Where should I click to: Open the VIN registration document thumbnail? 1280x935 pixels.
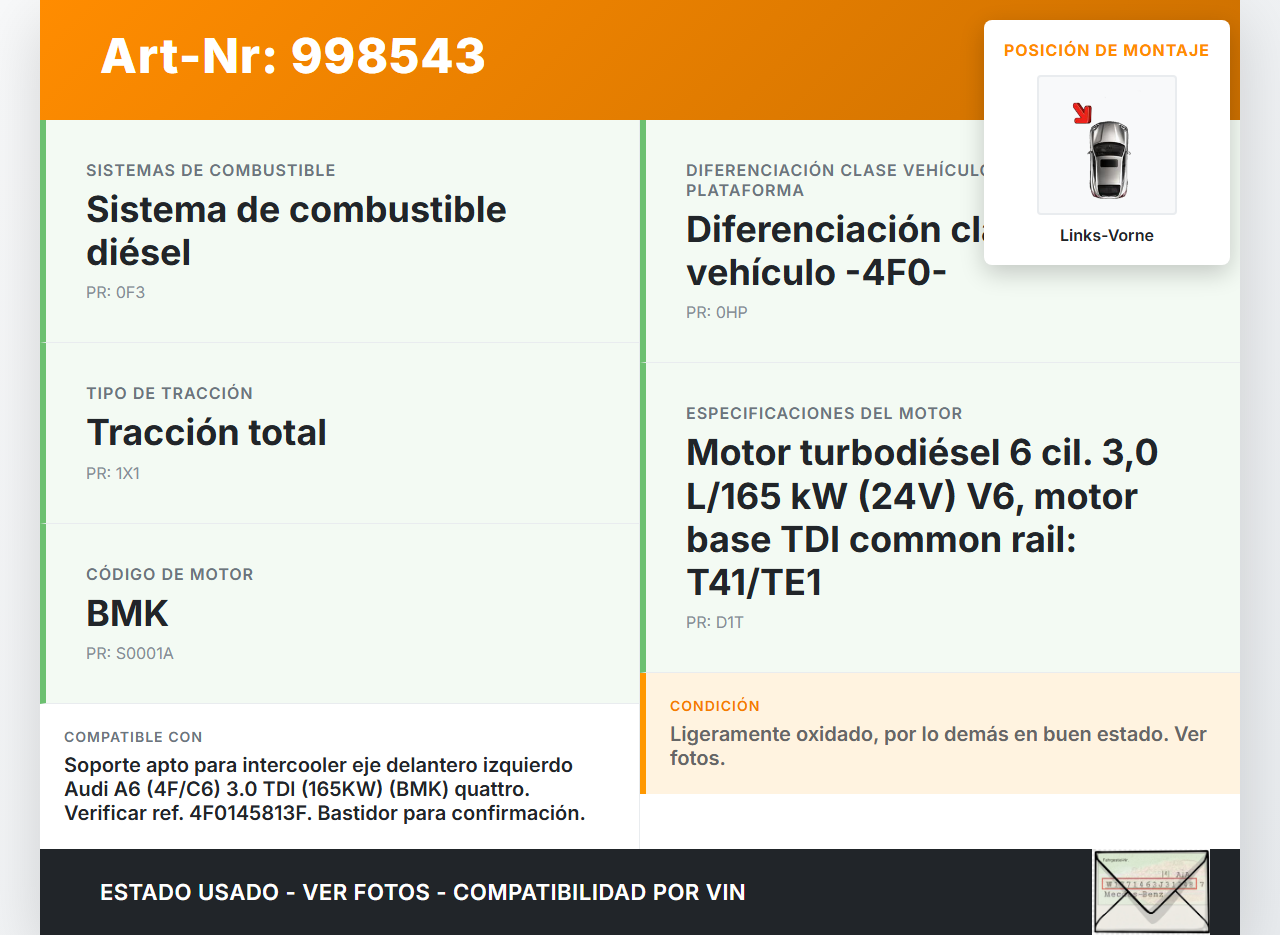tap(1150, 890)
